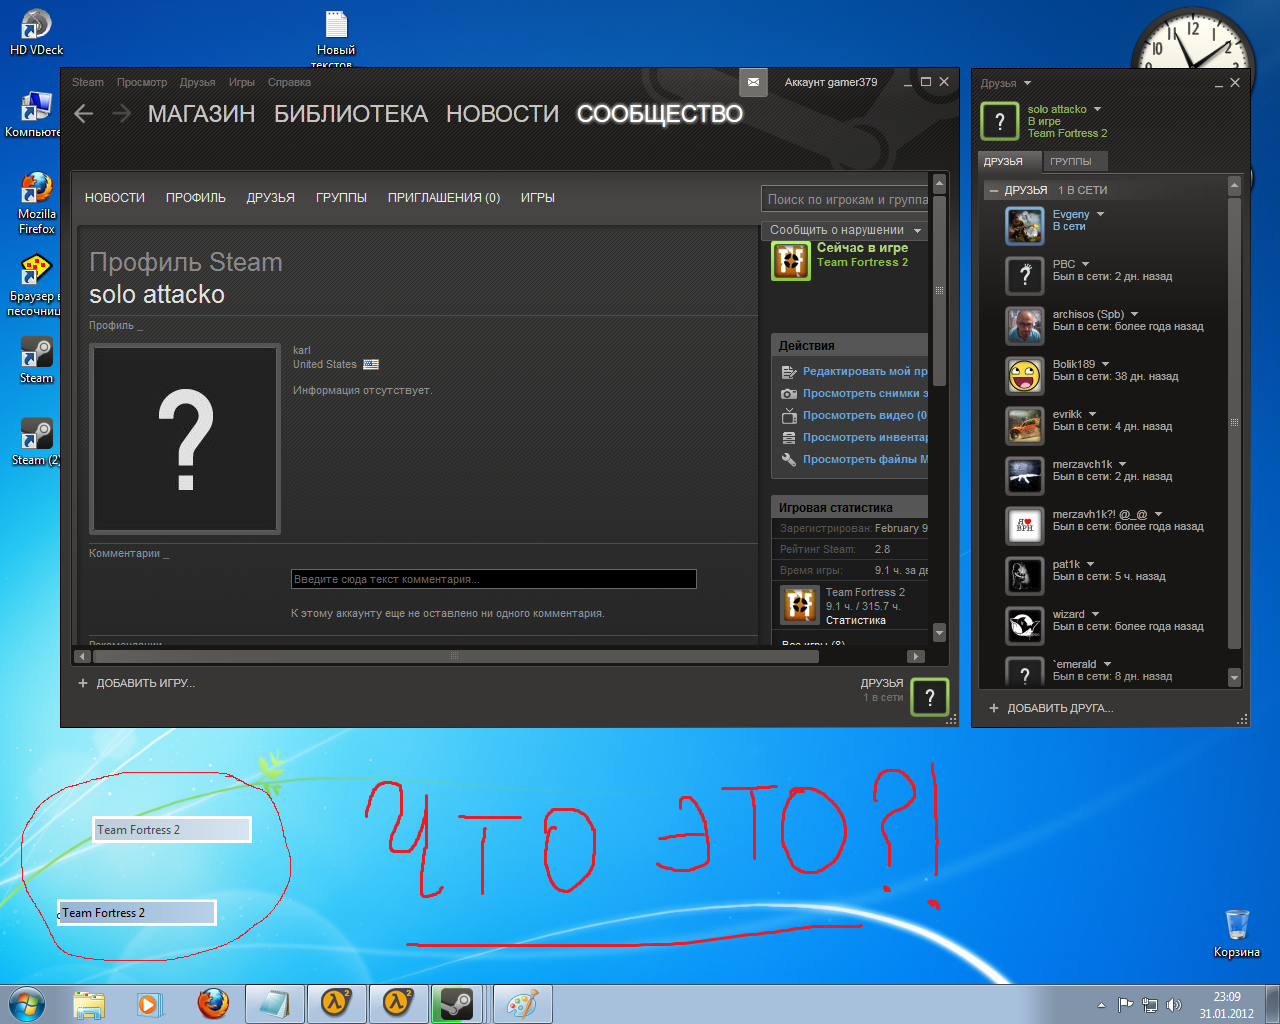Open Evgeny's dropdown arrow
This screenshot has width=1280, height=1024.
[1100, 214]
